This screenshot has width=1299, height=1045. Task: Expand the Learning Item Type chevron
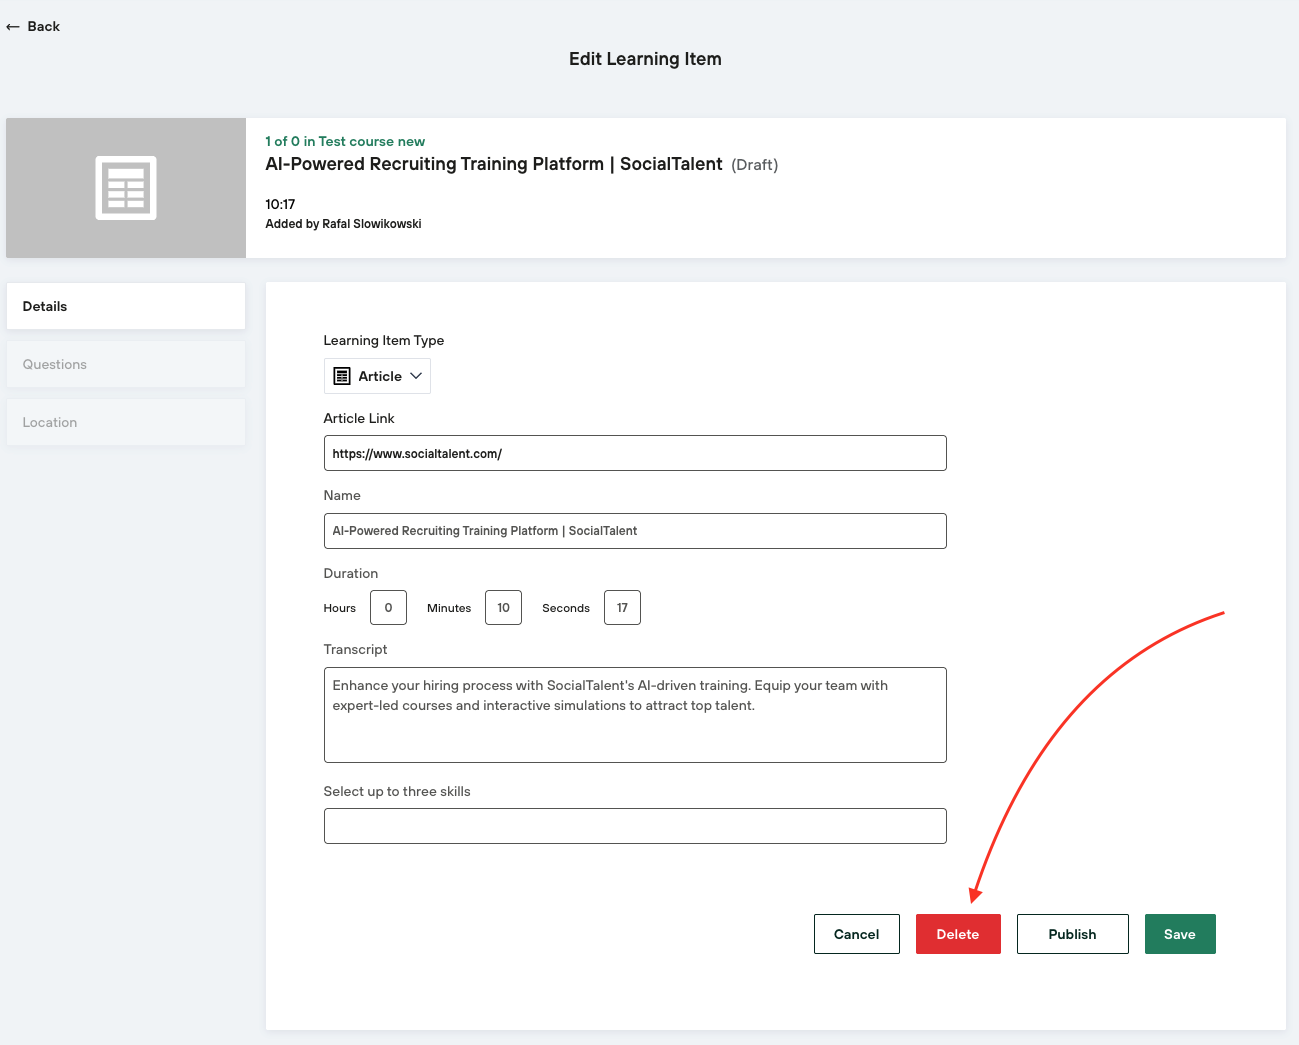point(416,376)
